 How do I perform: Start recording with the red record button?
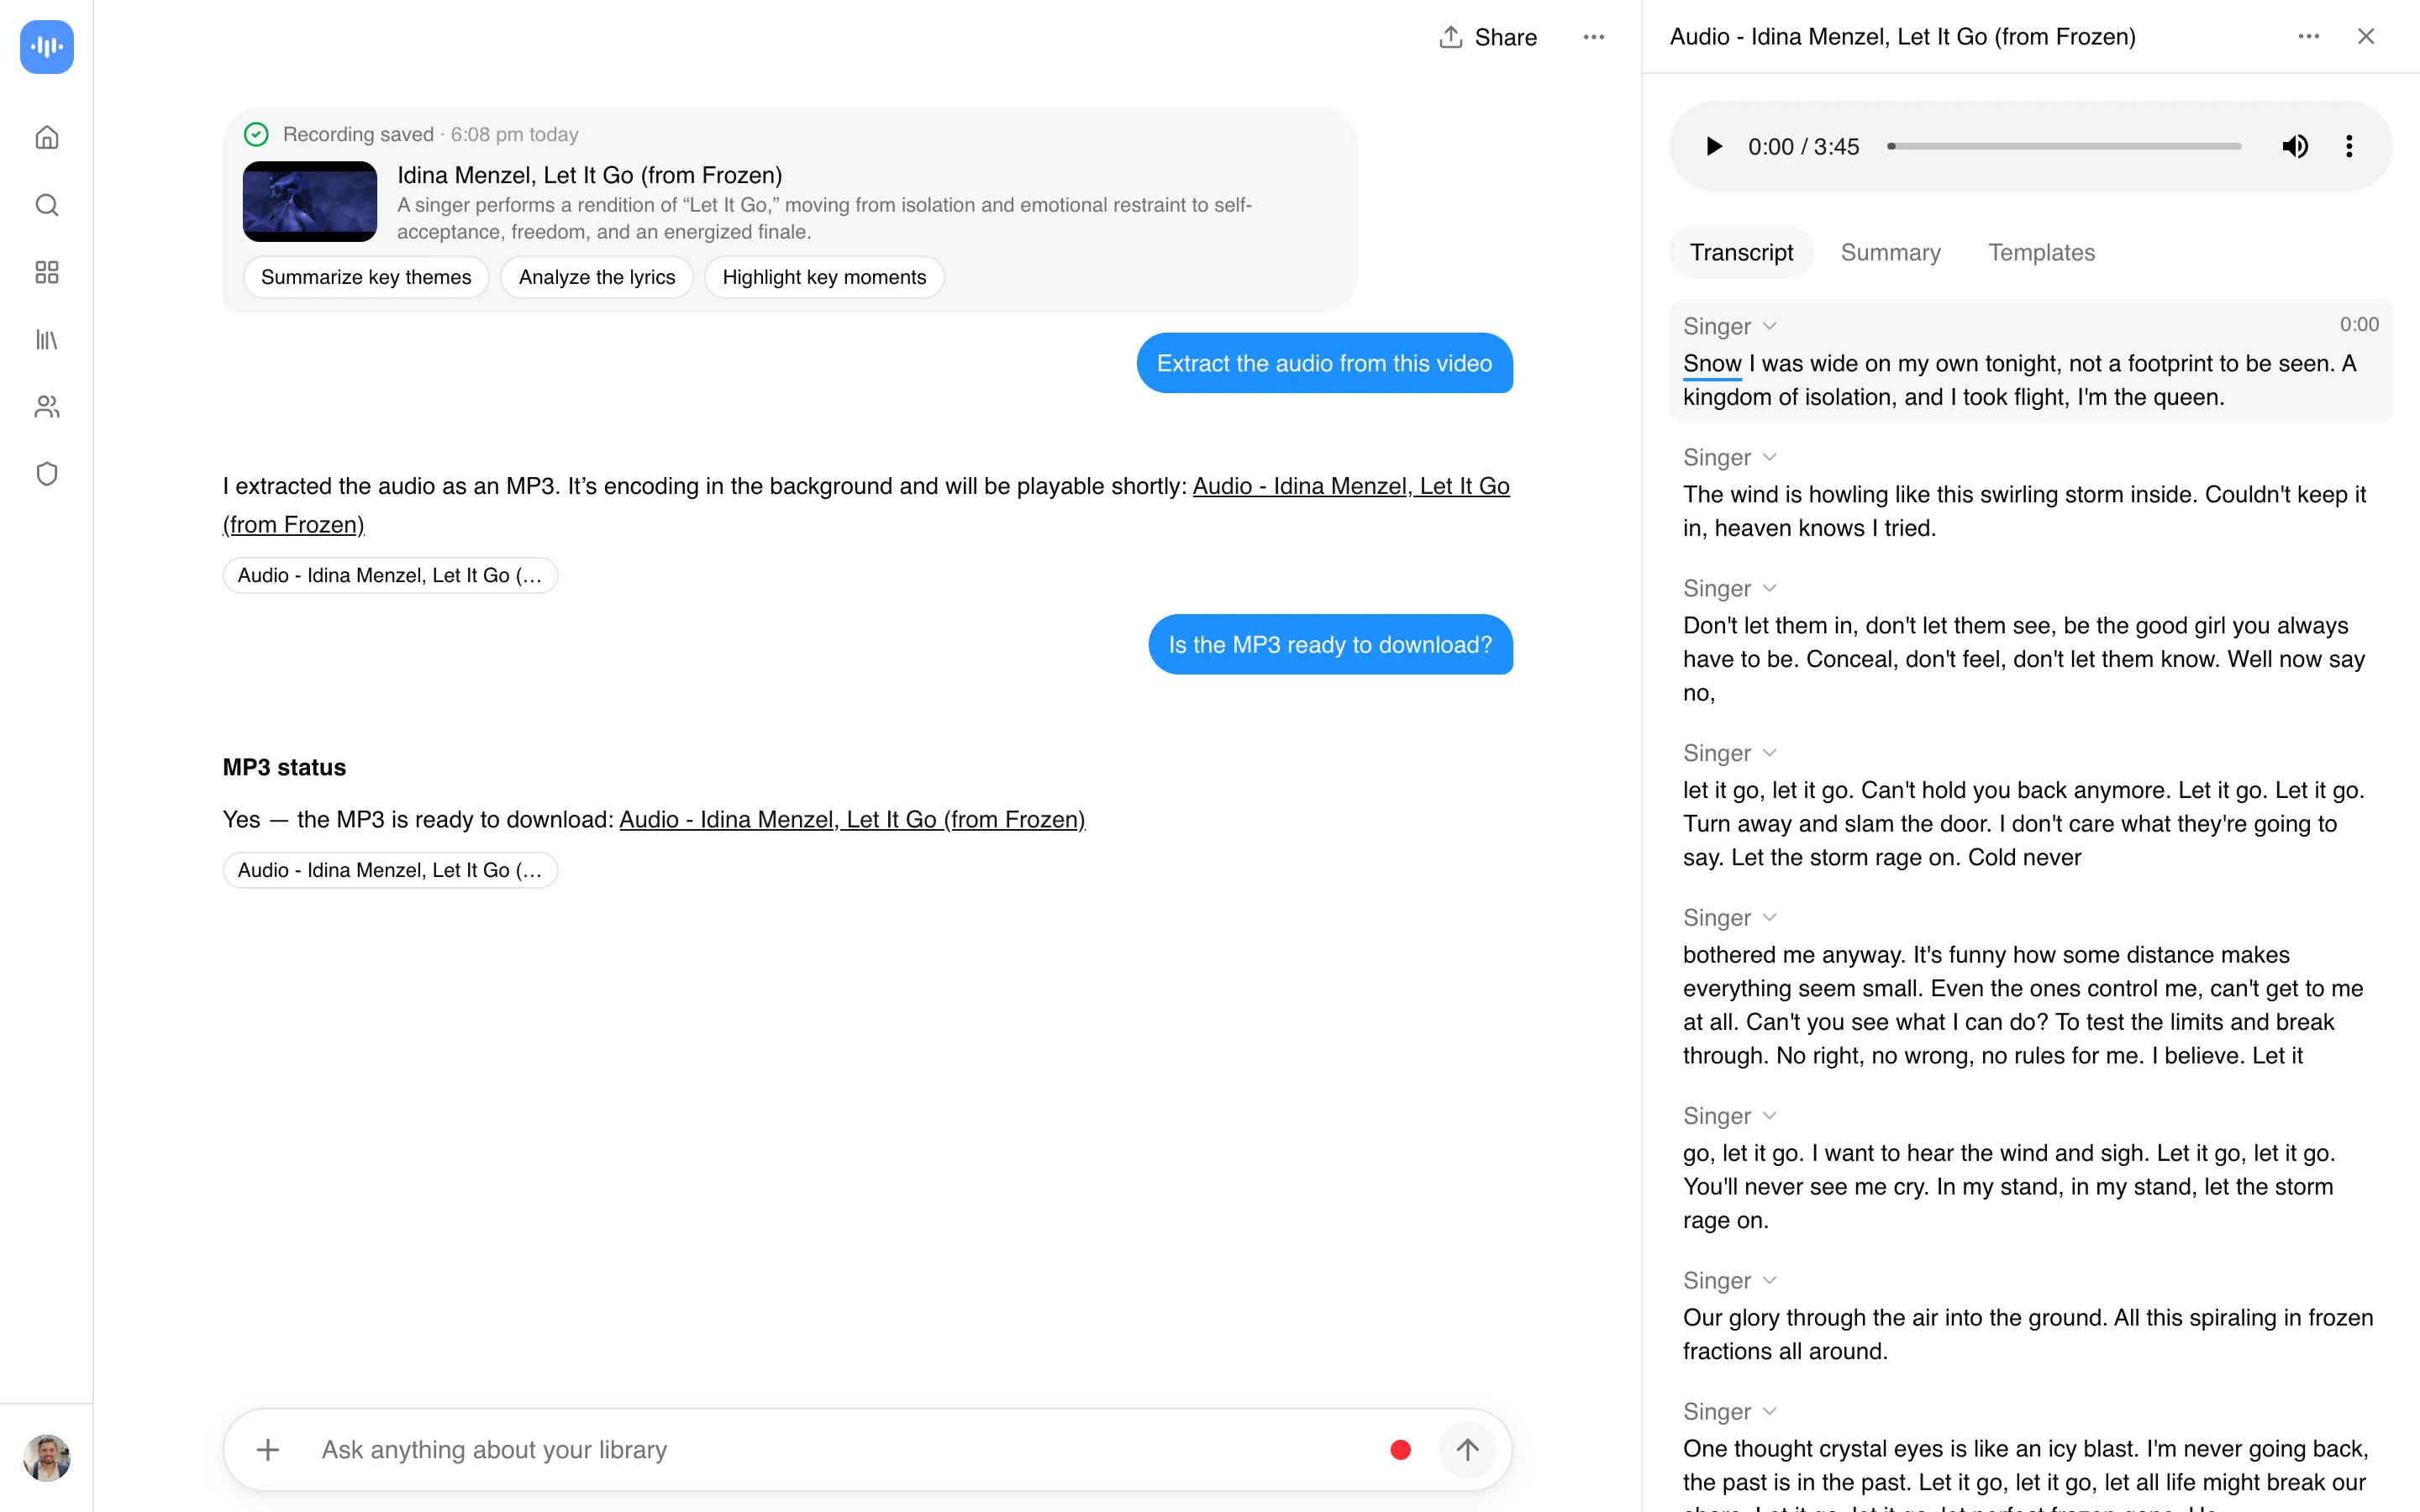point(1400,1449)
